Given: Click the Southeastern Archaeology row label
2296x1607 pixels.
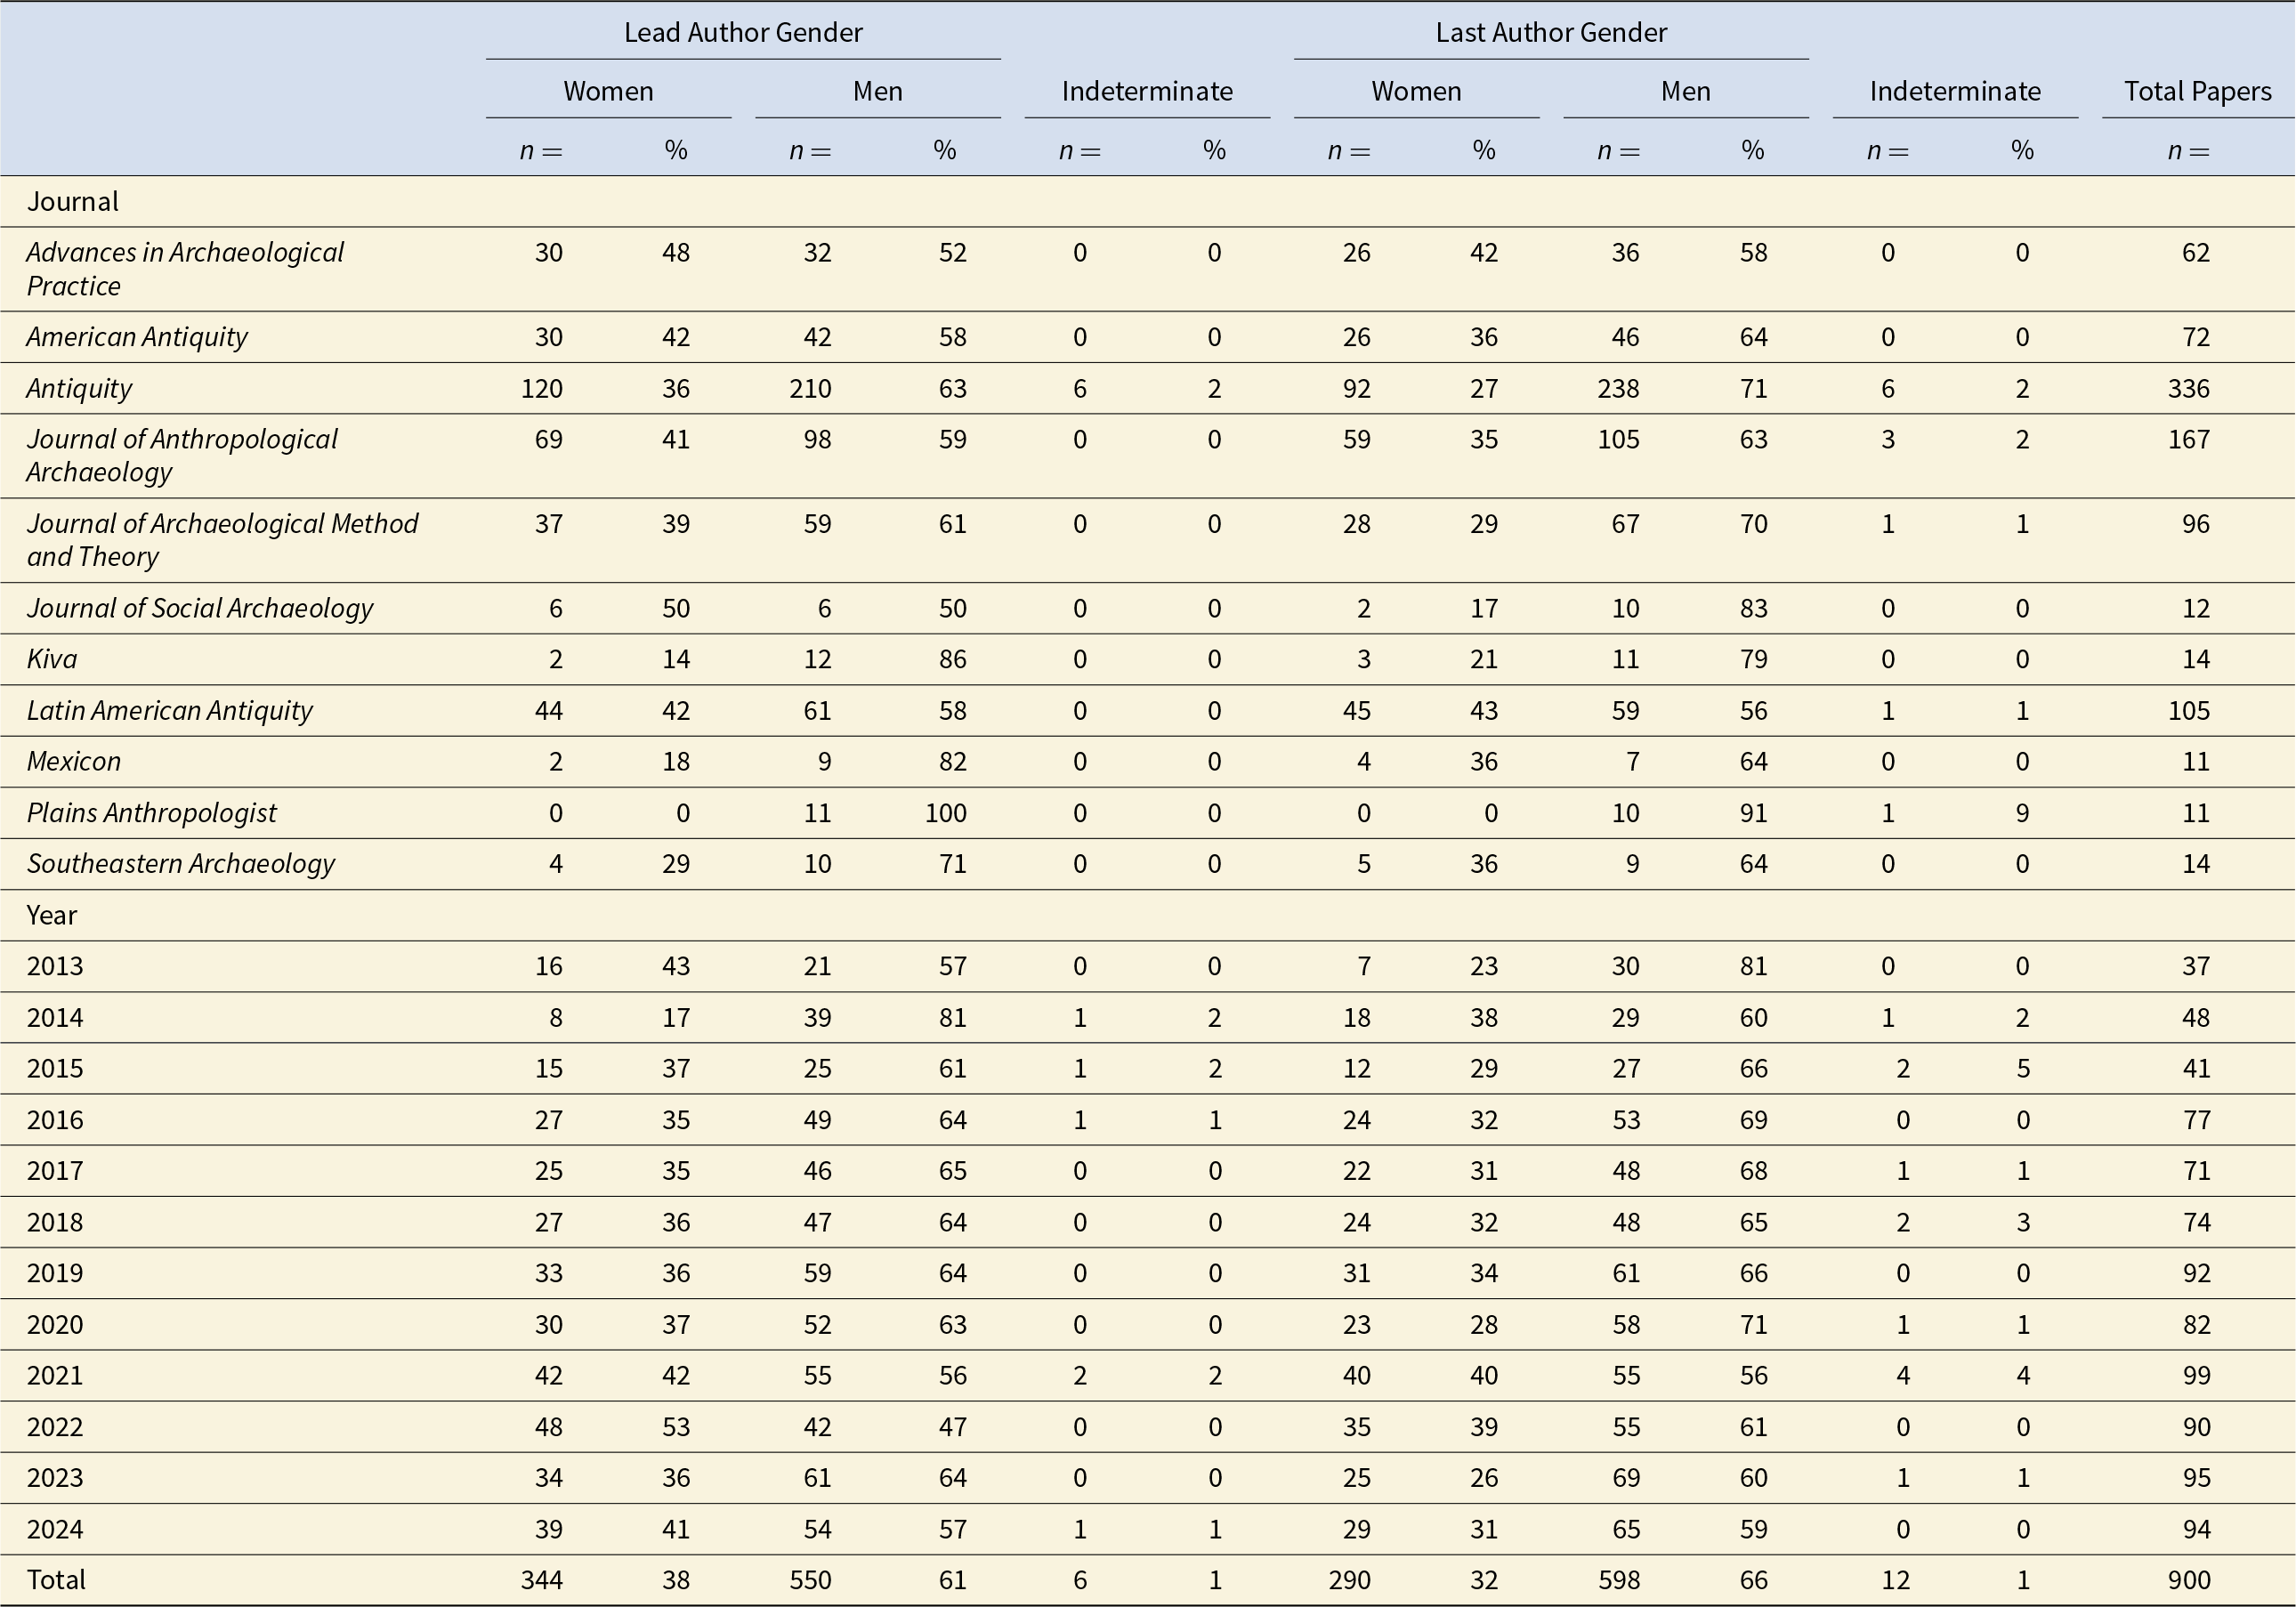Looking at the screenshot, I should 181,863.
